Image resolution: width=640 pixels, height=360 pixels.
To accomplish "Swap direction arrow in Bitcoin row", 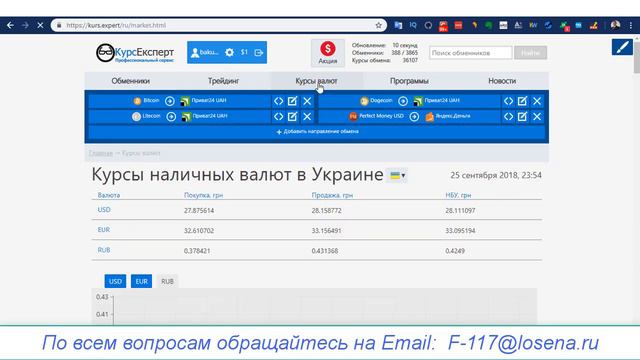I will 170,101.
